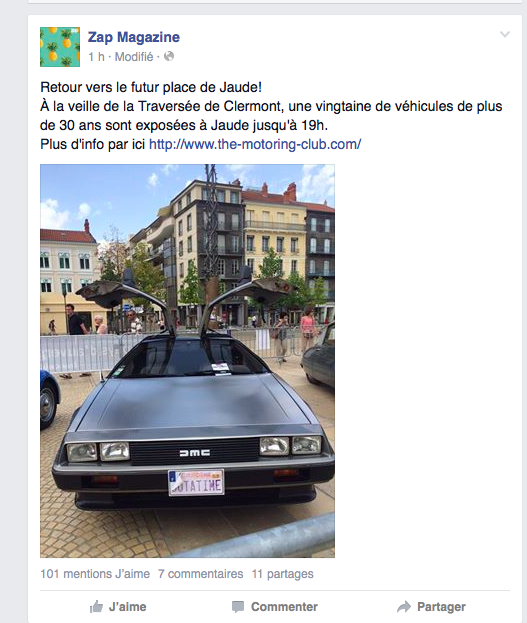The width and height of the screenshot is (527, 623).
Task: Click the OUTATIME license plate in photo
Action: [196, 483]
